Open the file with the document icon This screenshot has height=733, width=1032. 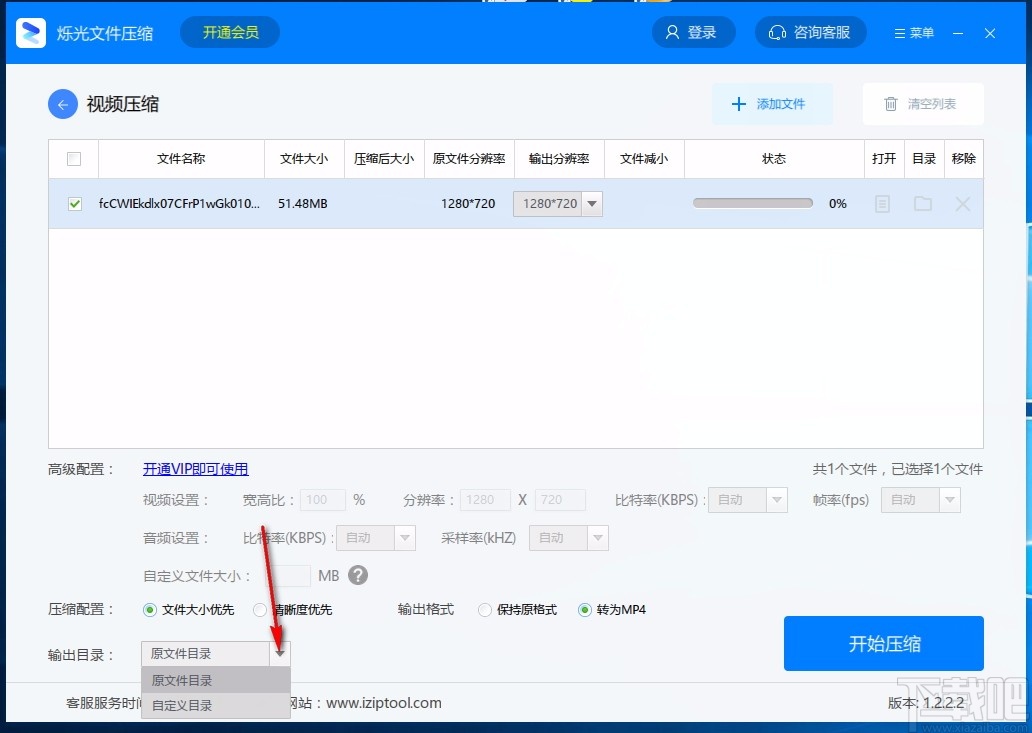pyautogui.click(x=884, y=203)
